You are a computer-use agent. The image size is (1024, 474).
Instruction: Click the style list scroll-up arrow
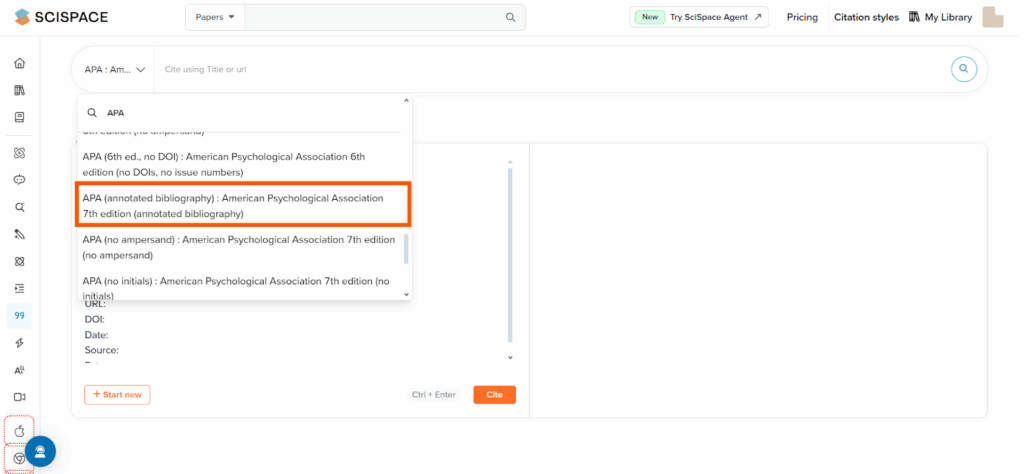[406, 101]
